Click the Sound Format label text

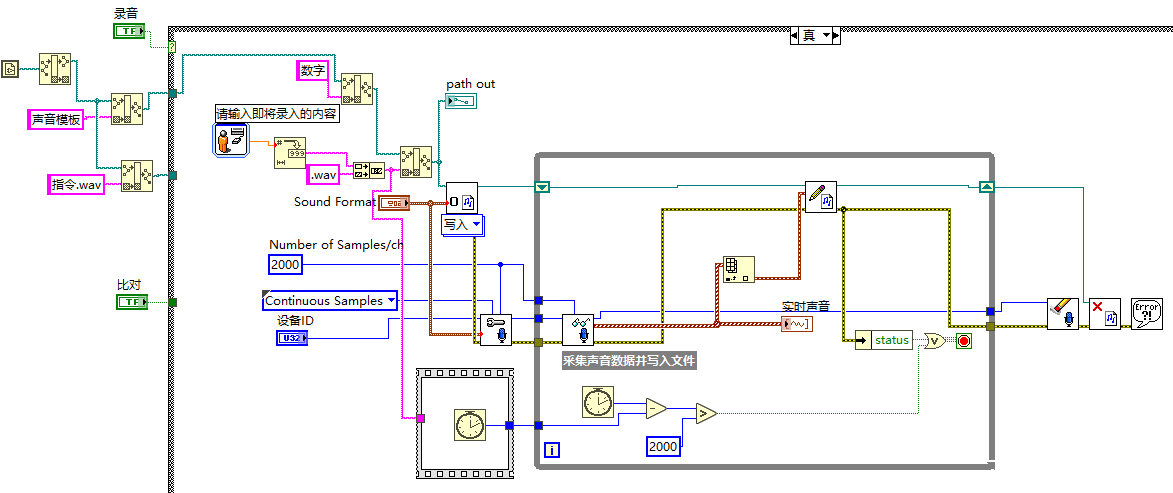pos(334,201)
